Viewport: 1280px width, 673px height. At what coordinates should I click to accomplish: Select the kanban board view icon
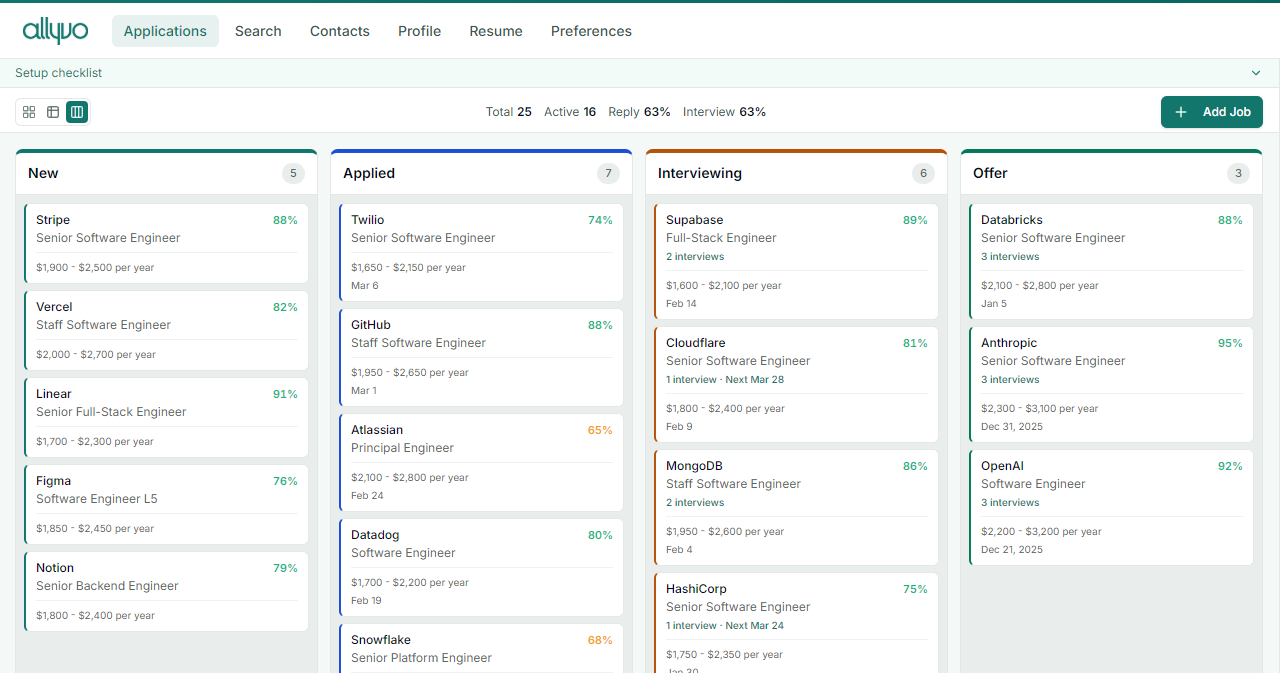tap(77, 112)
